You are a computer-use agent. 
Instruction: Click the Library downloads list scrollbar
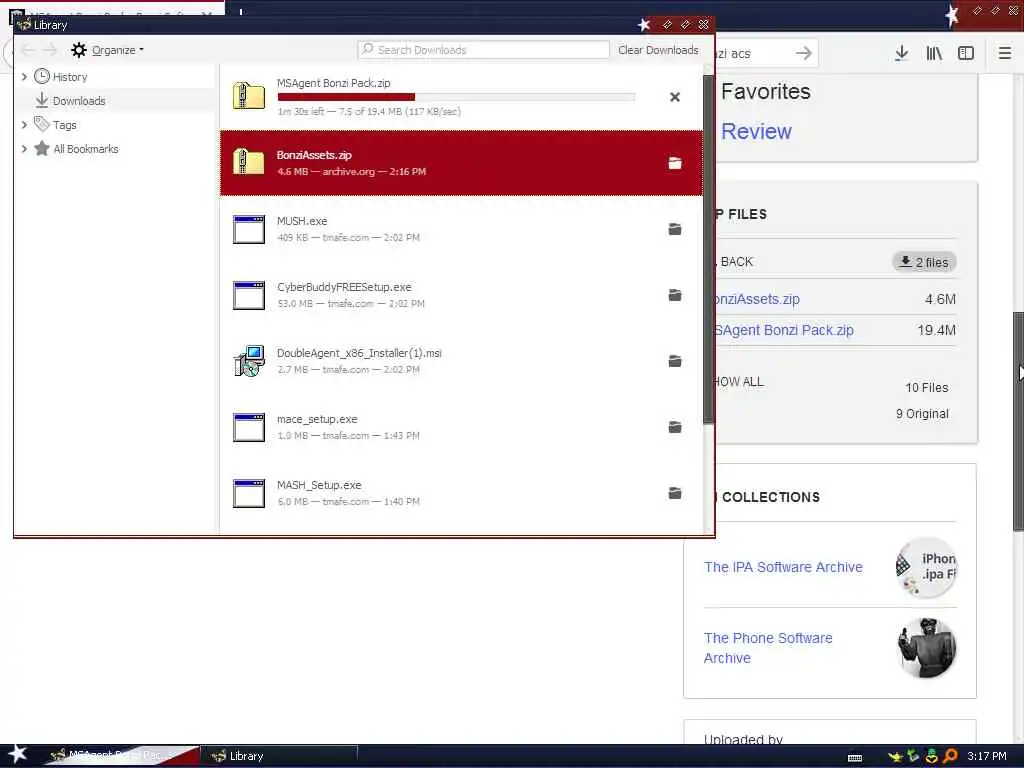tap(709, 249)
